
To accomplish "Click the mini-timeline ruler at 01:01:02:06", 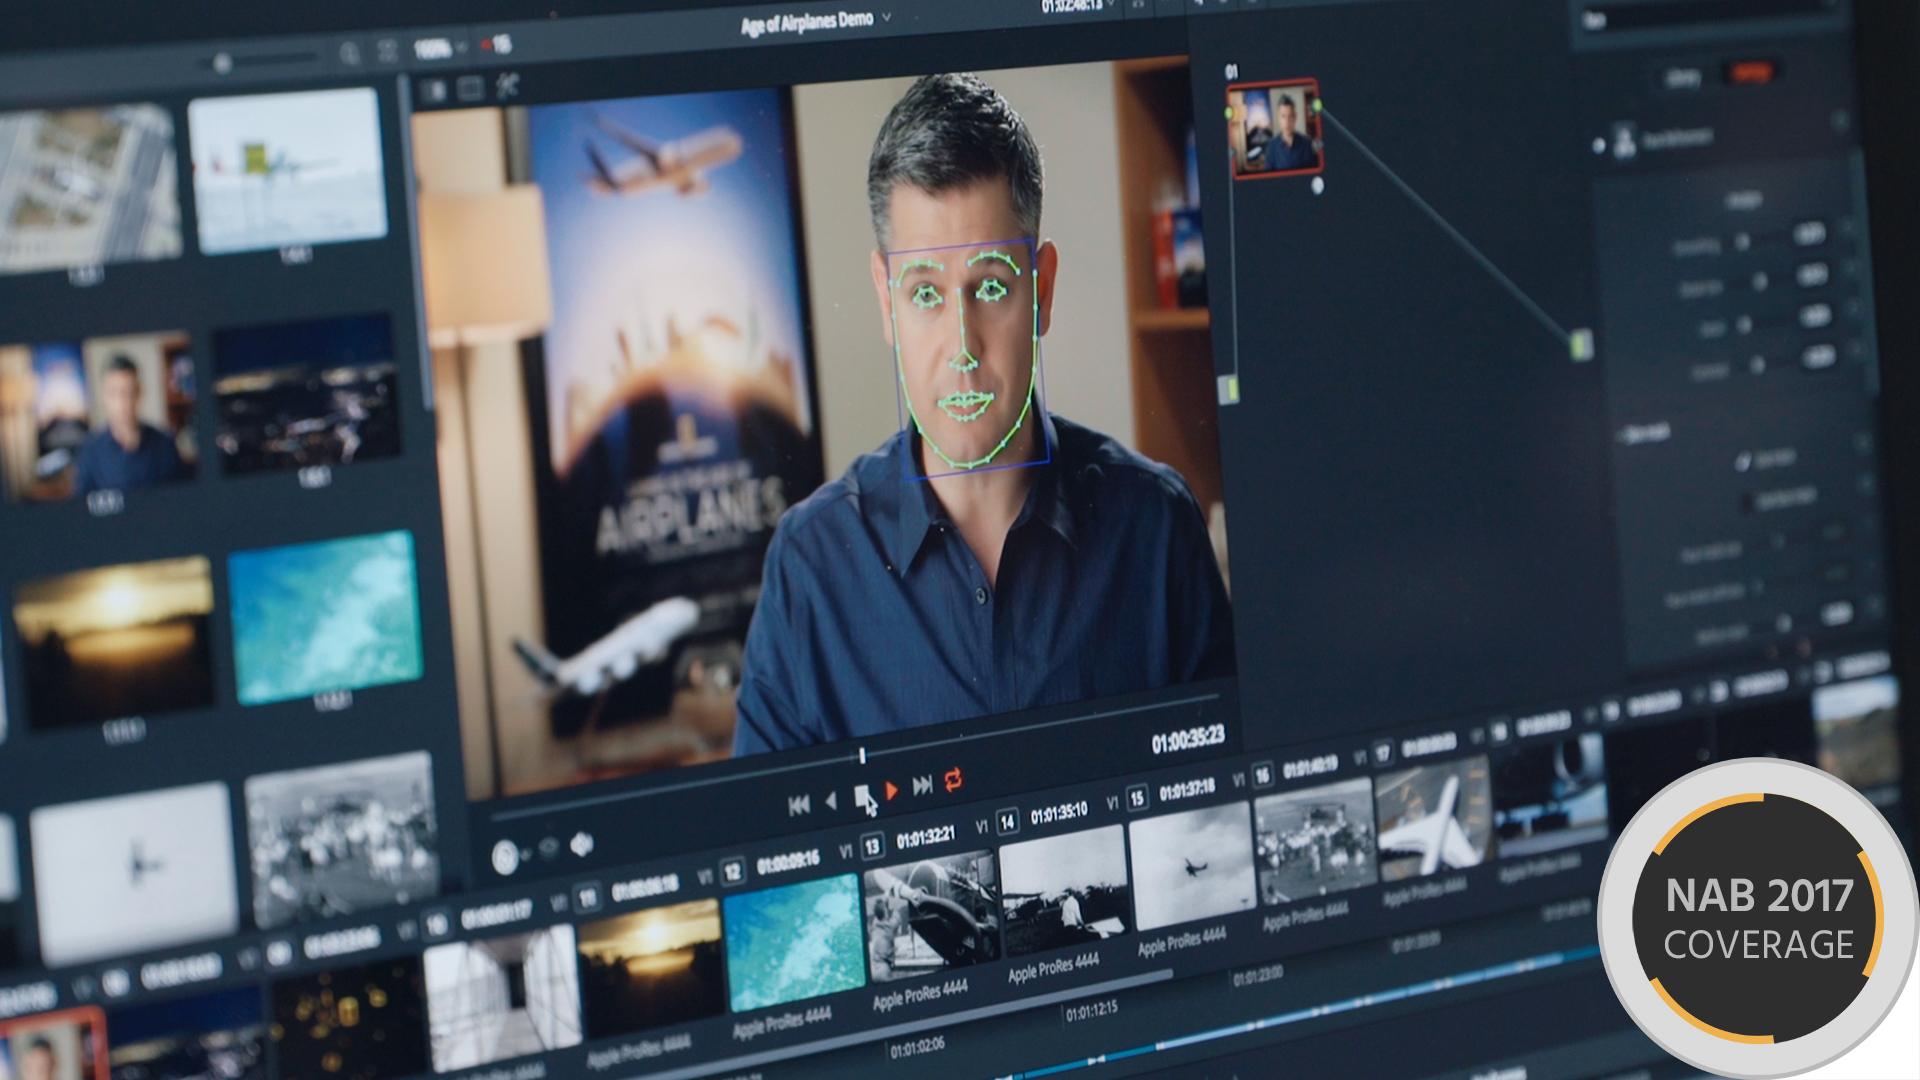I will [x=917, y=1047].
